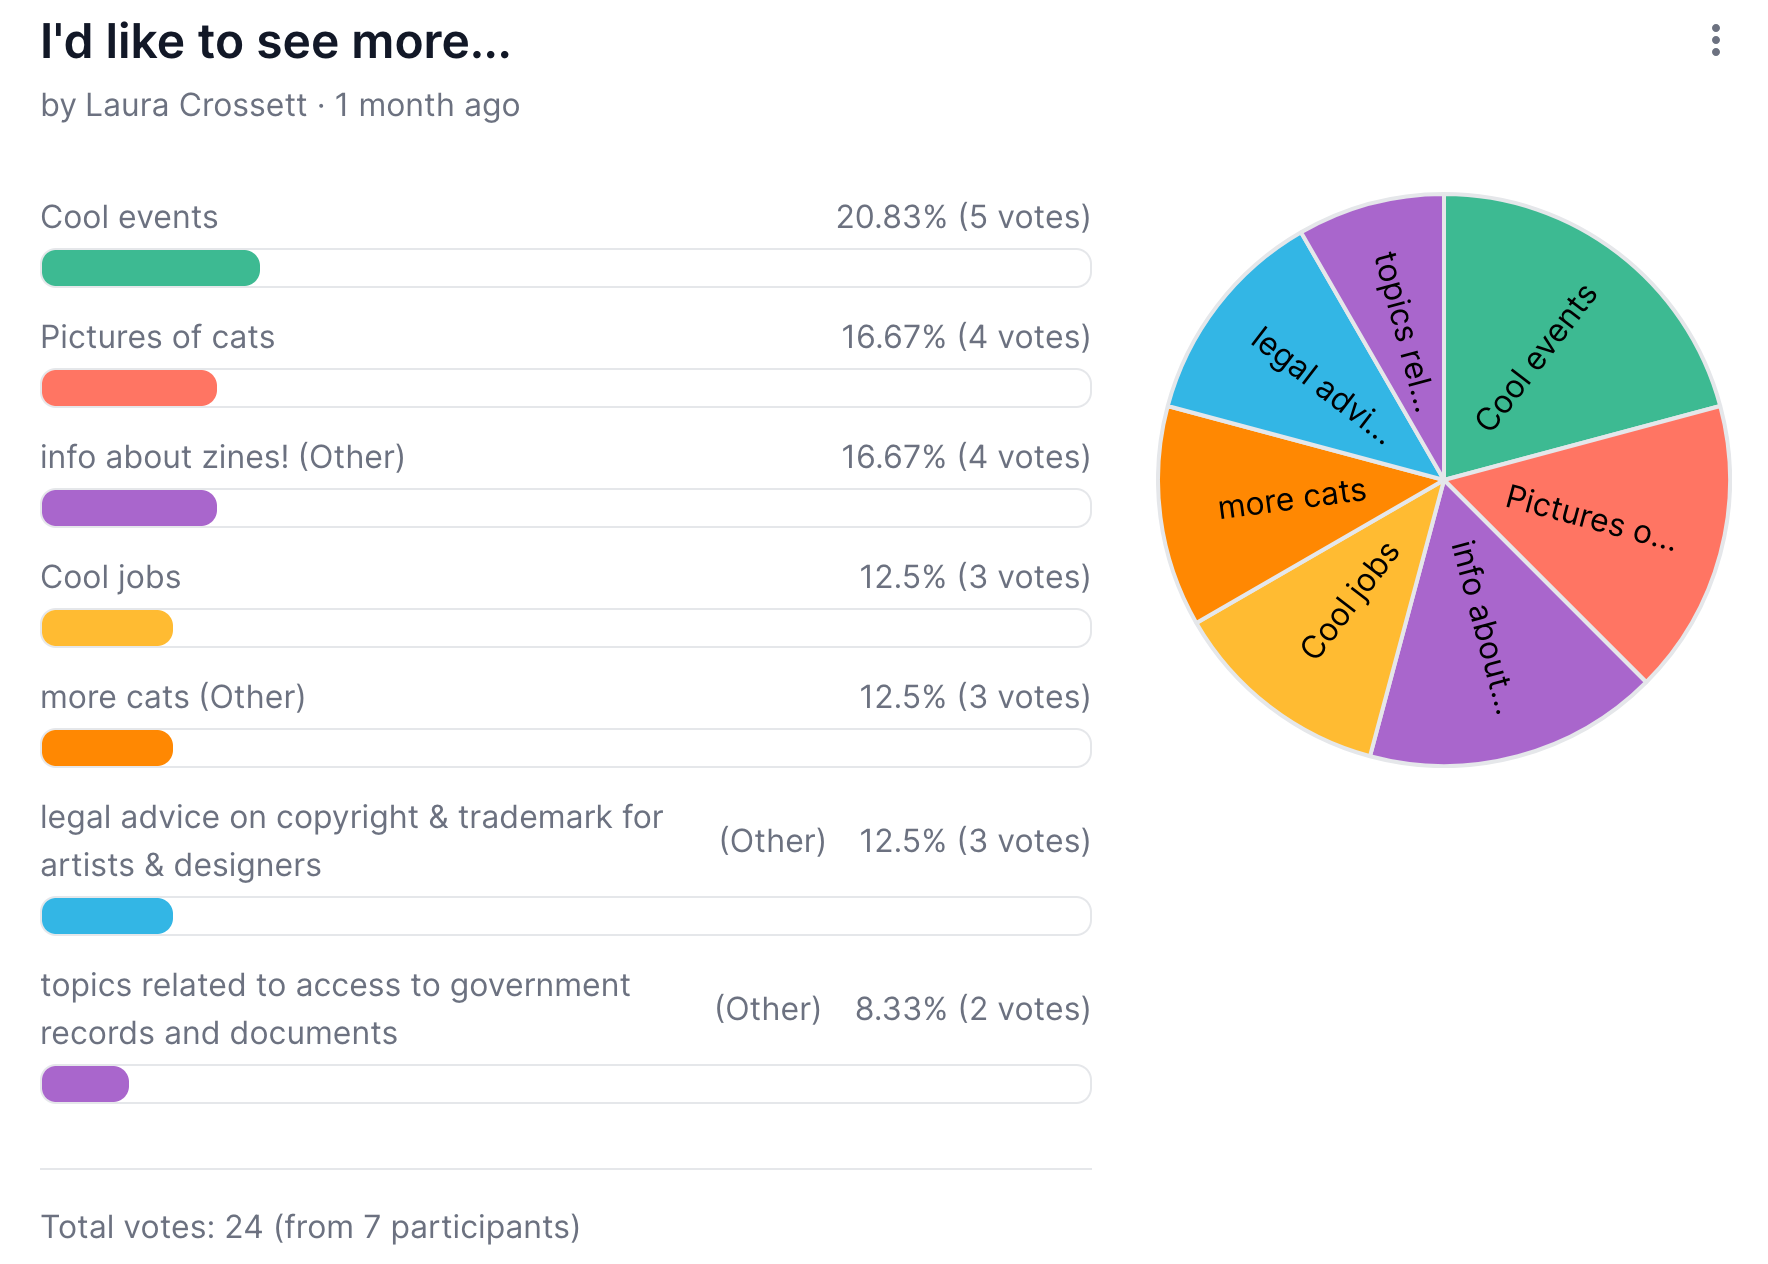Click the Cool events result bar
Screen dimensions: 1768x1264
point(150,267)
